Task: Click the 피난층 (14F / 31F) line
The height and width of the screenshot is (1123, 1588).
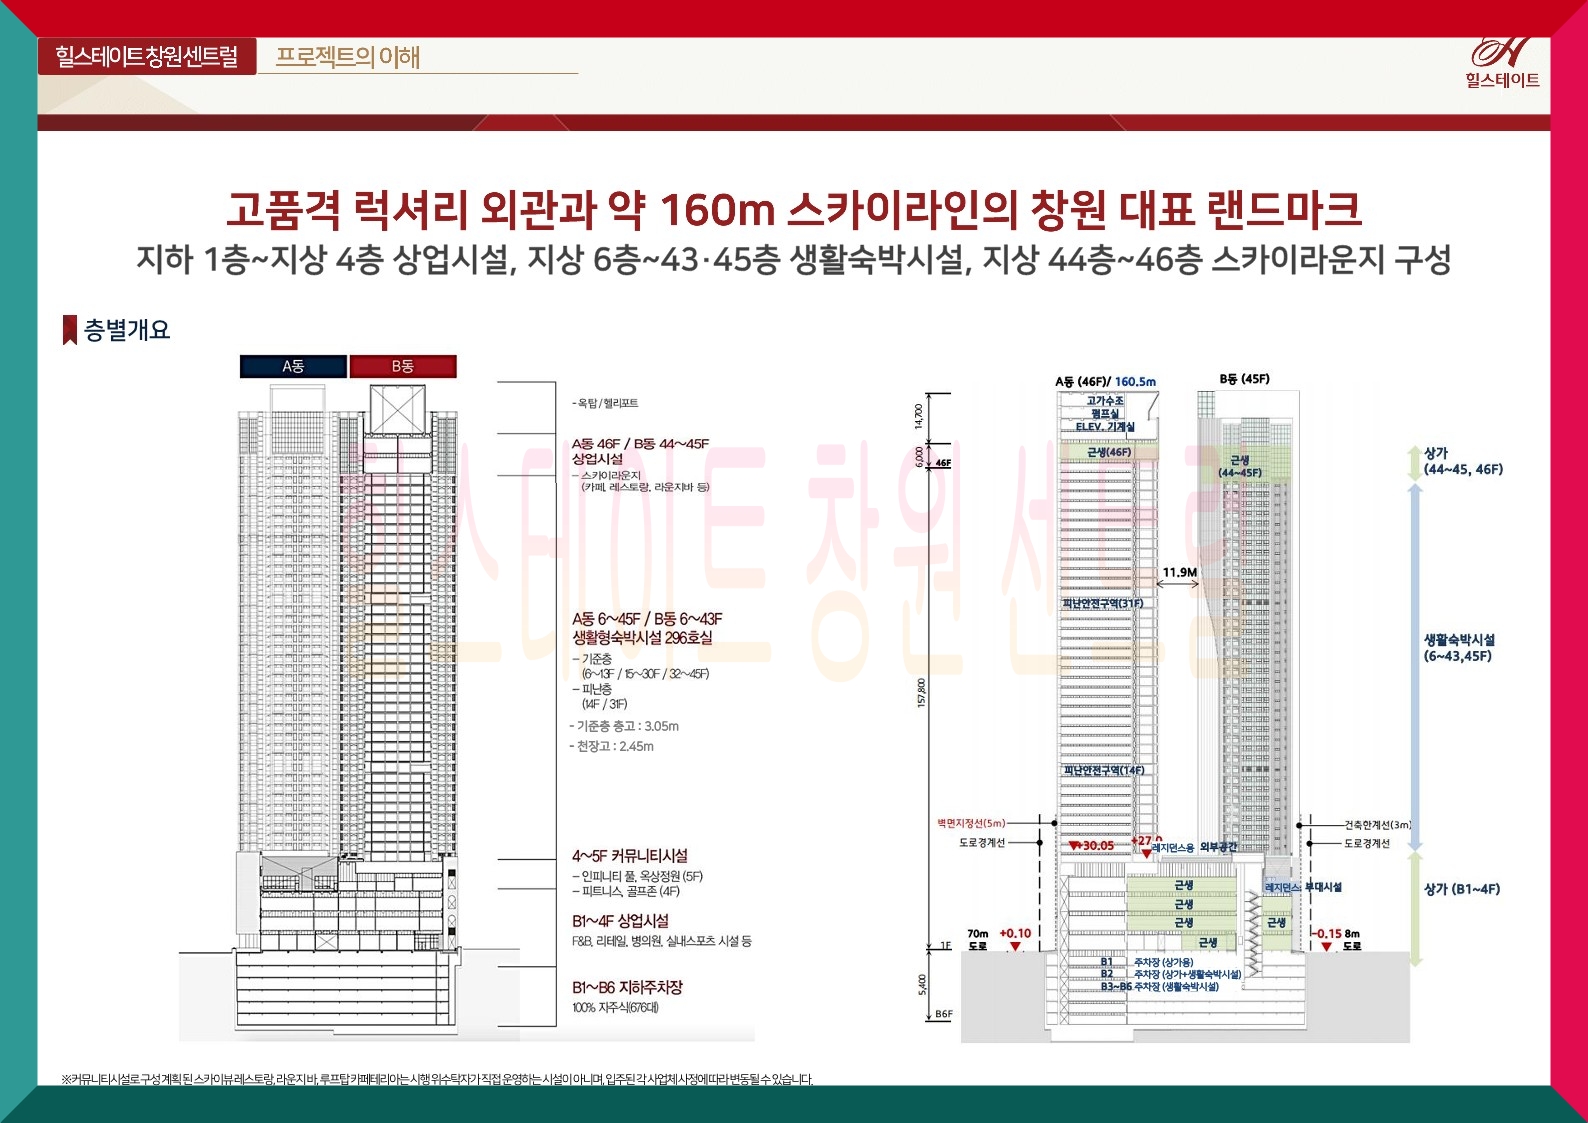Action: pos(600,696)
